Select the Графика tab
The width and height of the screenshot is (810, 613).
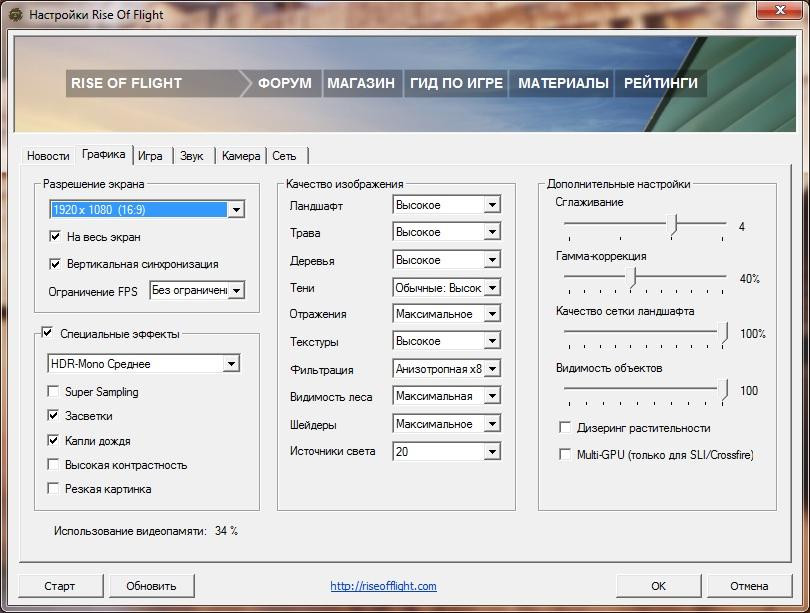[x=104, y=154]
